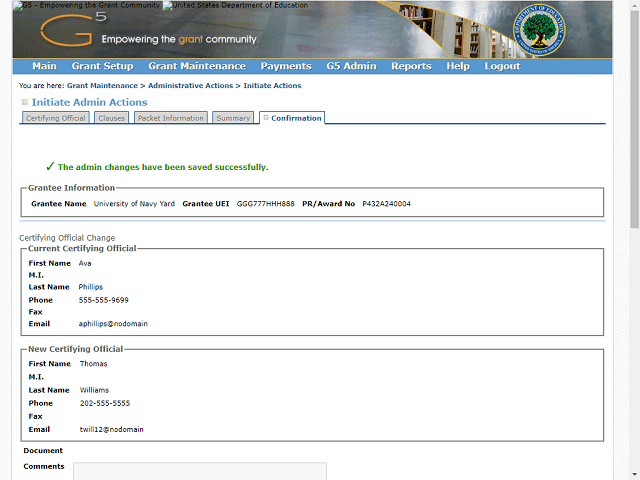Click the Grantee Information legend
The height and width of the screenshot is (480, 640).
point(71,188)
